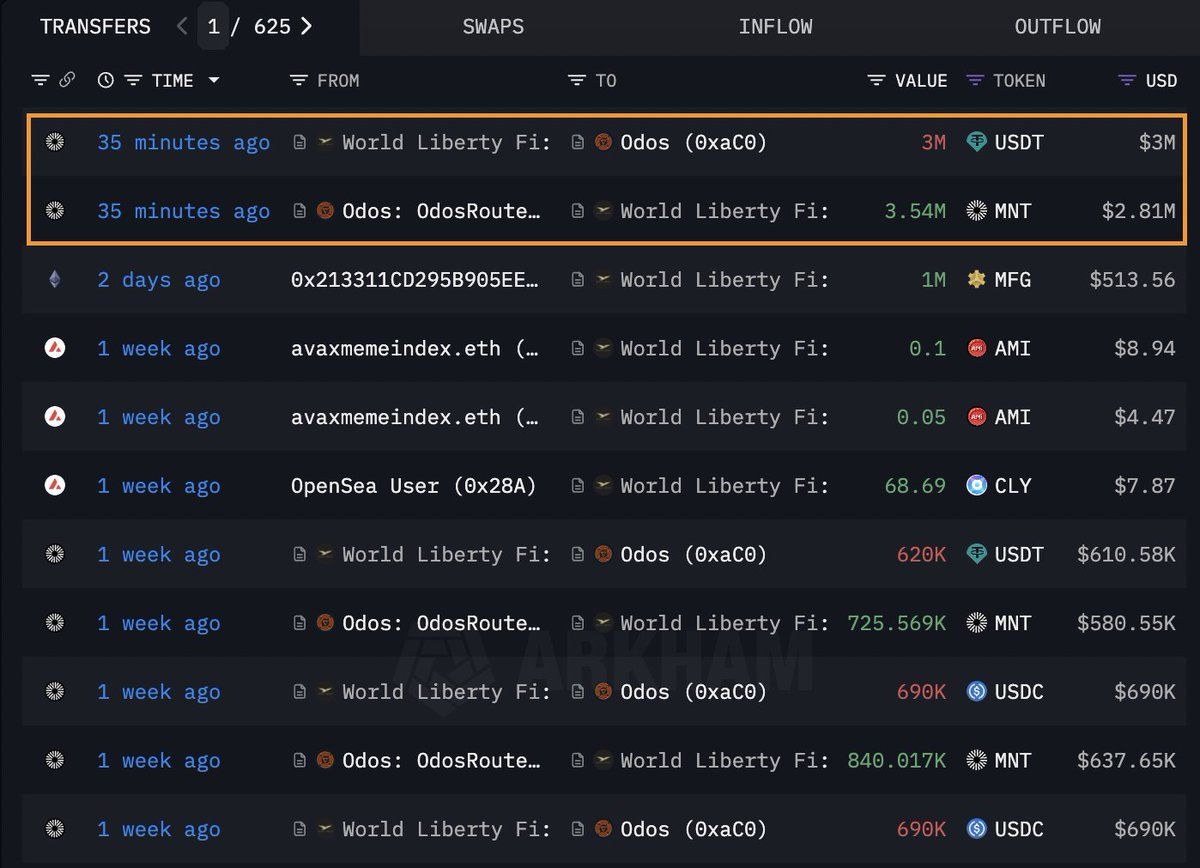Click the clock icon beside TIME
This screenshot has height=868, width=1200.
tap(106, 80)
